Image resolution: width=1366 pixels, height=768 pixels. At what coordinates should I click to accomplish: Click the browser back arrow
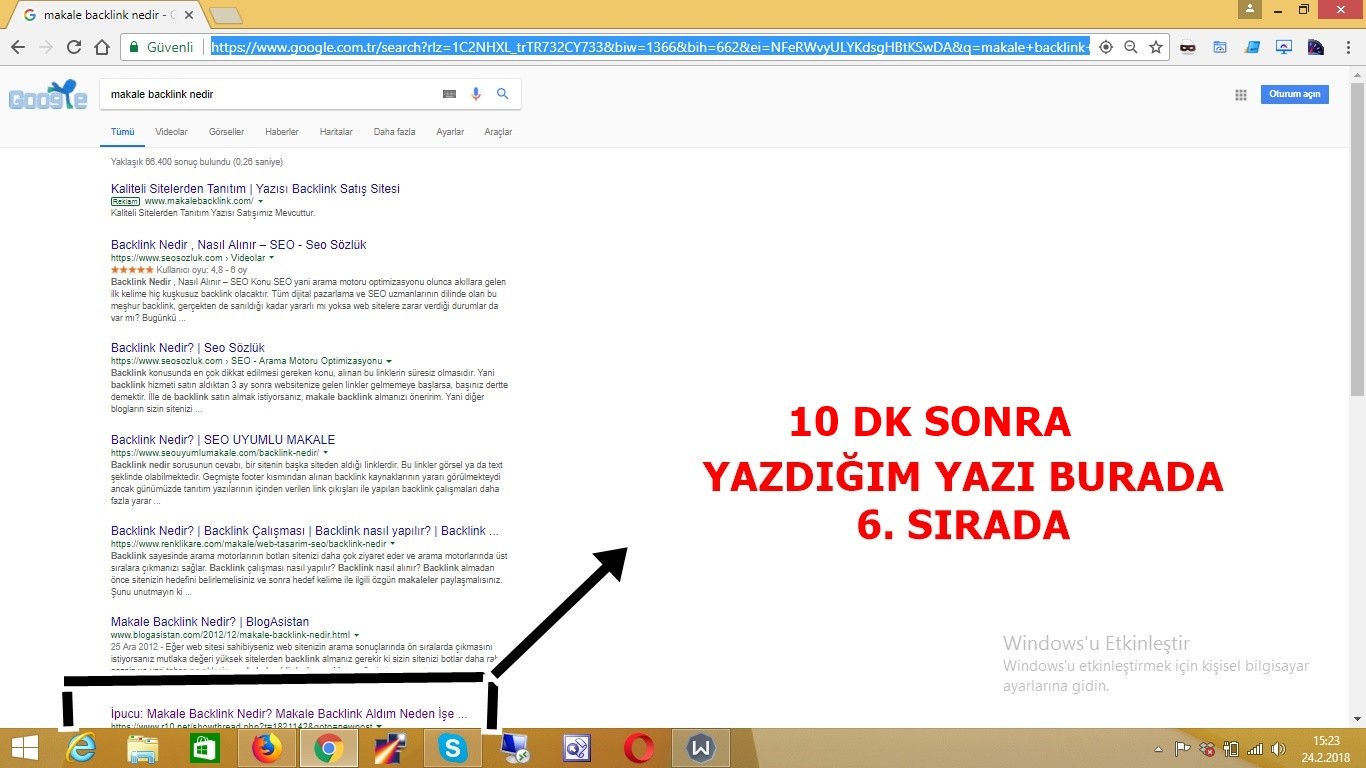18,47
